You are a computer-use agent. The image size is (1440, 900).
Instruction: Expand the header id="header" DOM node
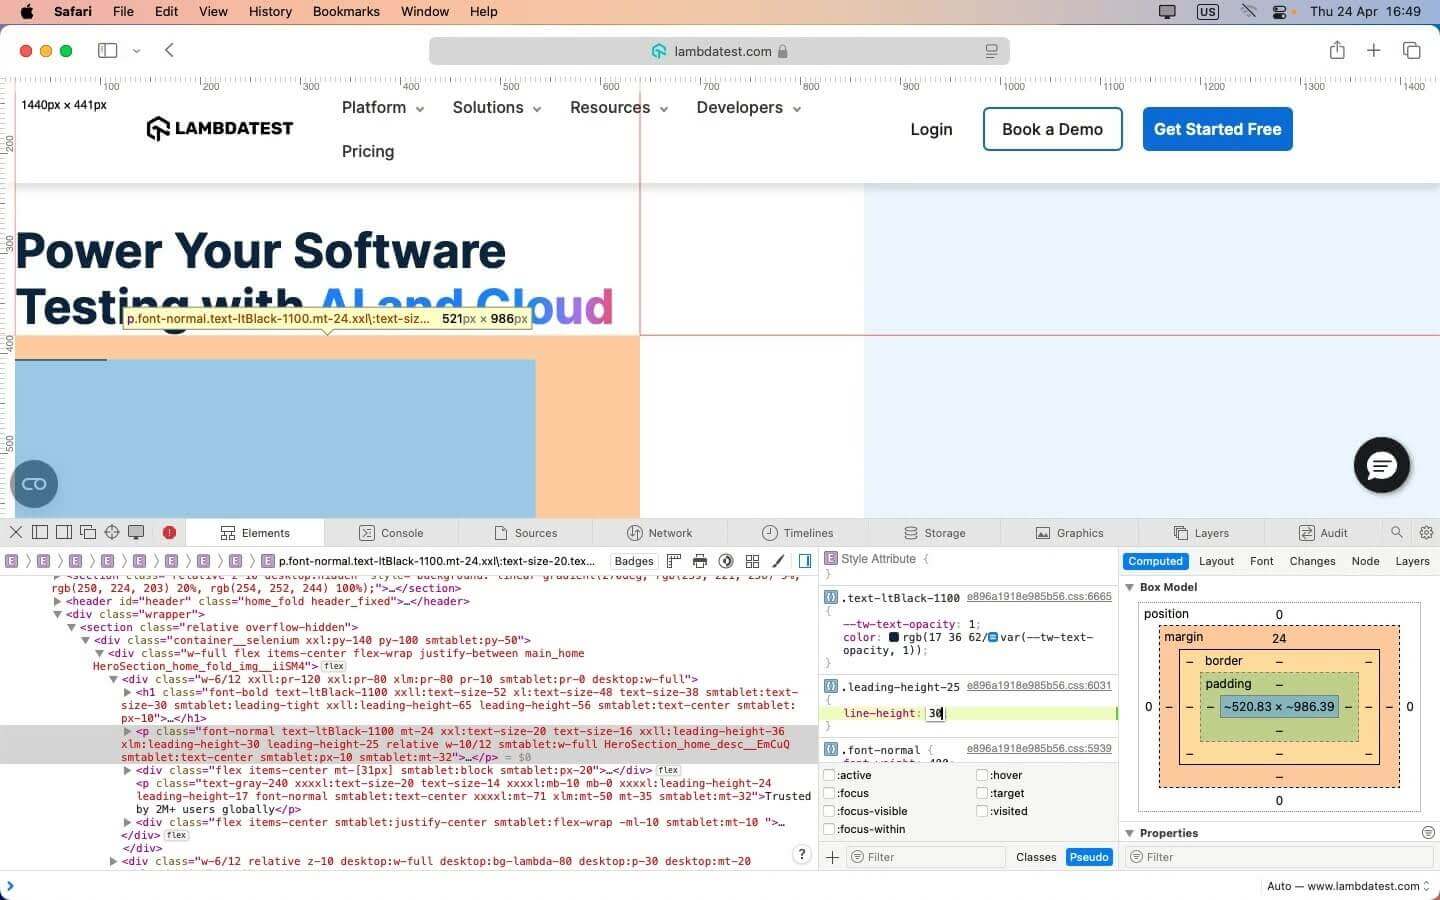tap(58, 602)
